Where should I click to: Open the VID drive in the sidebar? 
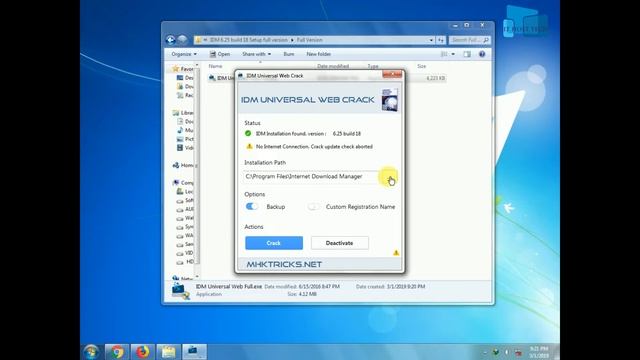[x=185, y=253]
